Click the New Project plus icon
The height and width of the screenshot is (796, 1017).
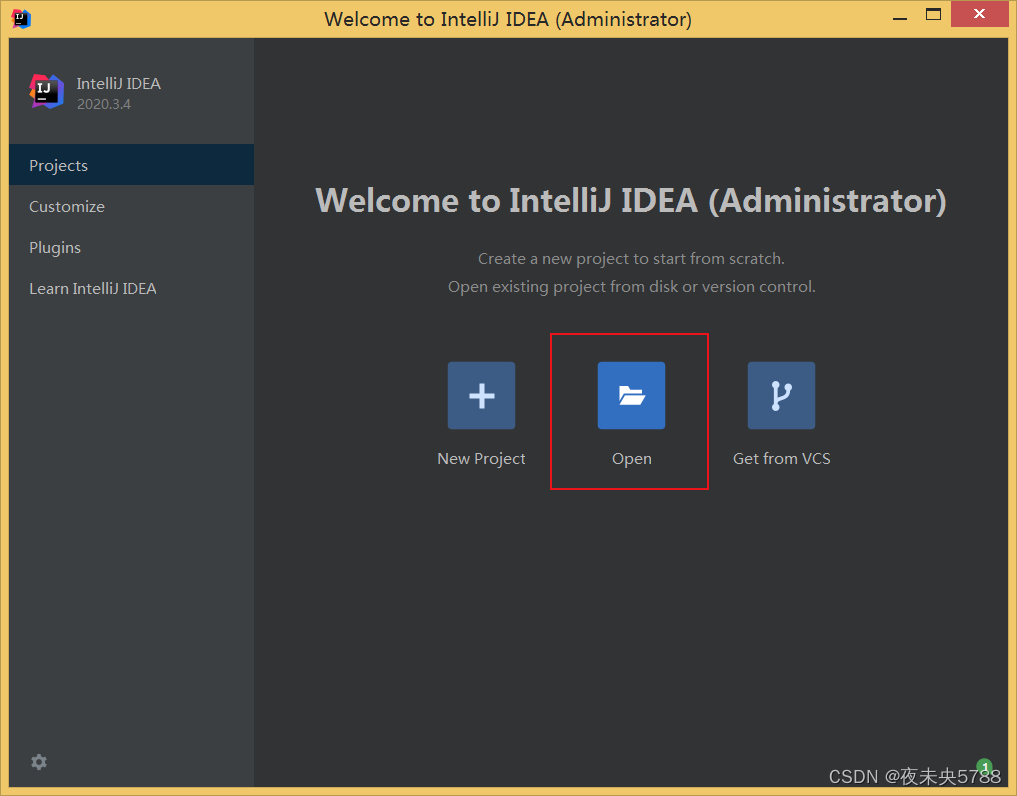coord(481,395)
